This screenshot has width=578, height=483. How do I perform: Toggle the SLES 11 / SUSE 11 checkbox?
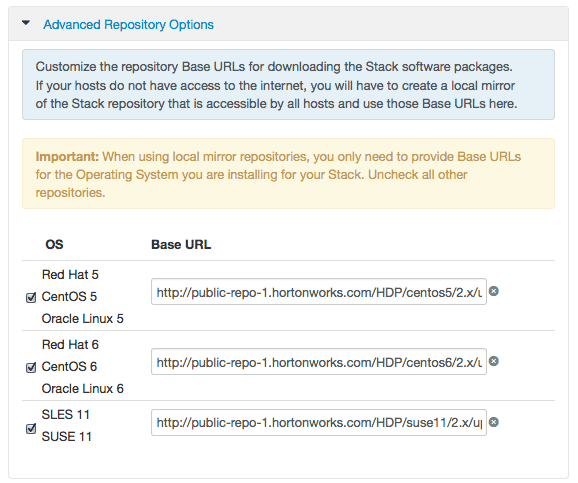[x=31, y=428]
